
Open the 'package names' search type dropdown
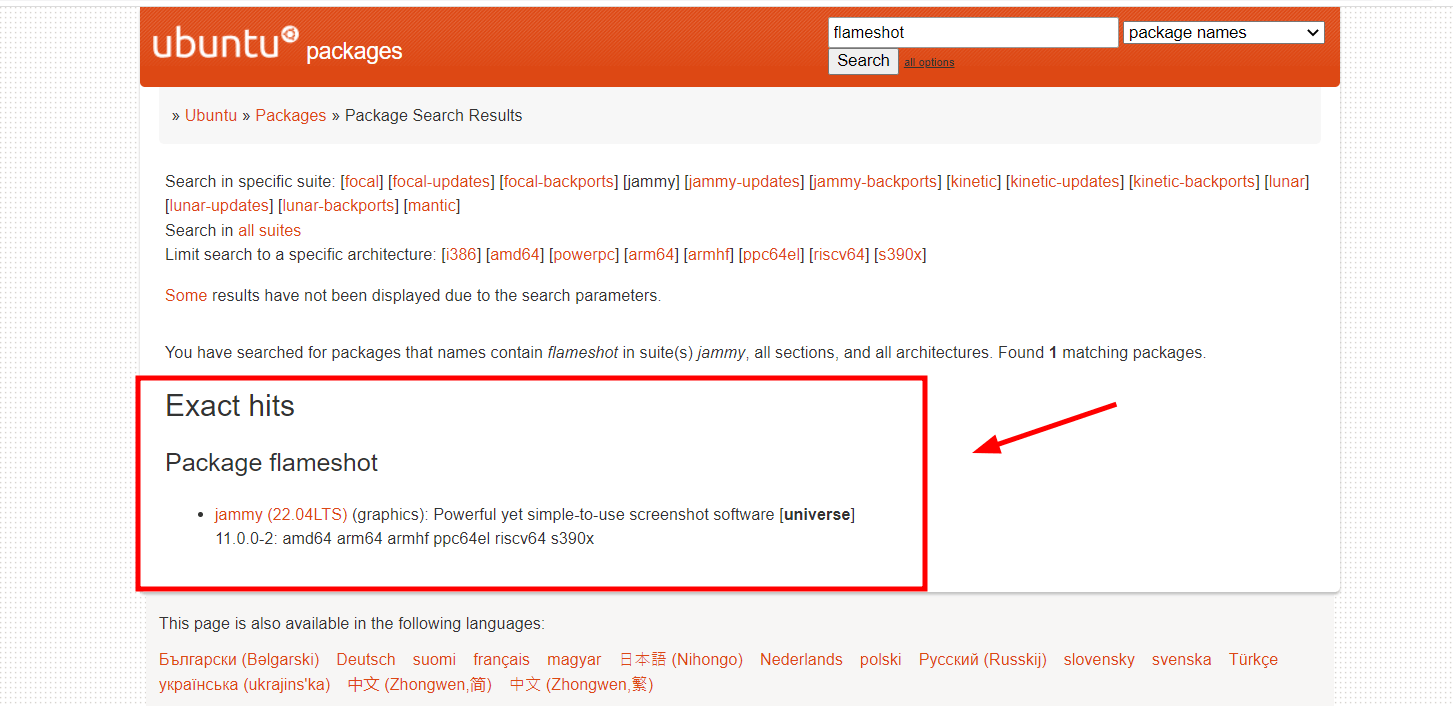(1224, 33)
